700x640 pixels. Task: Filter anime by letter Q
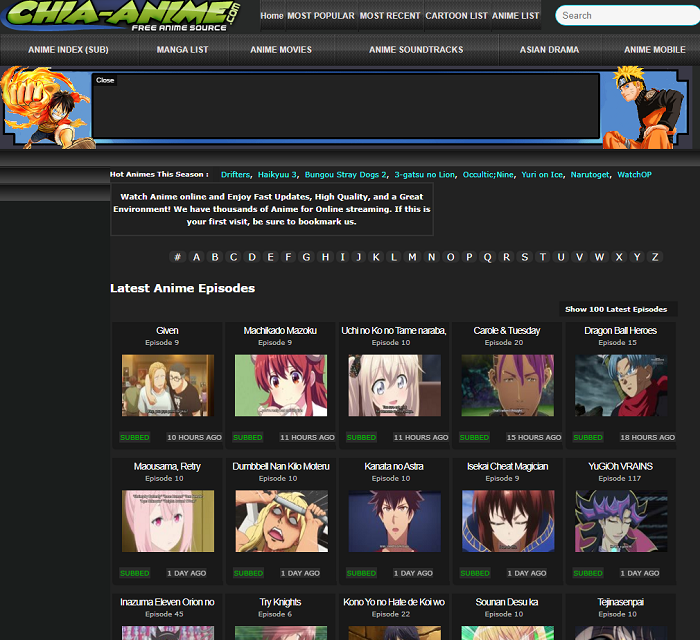click(x=487, y=257)
